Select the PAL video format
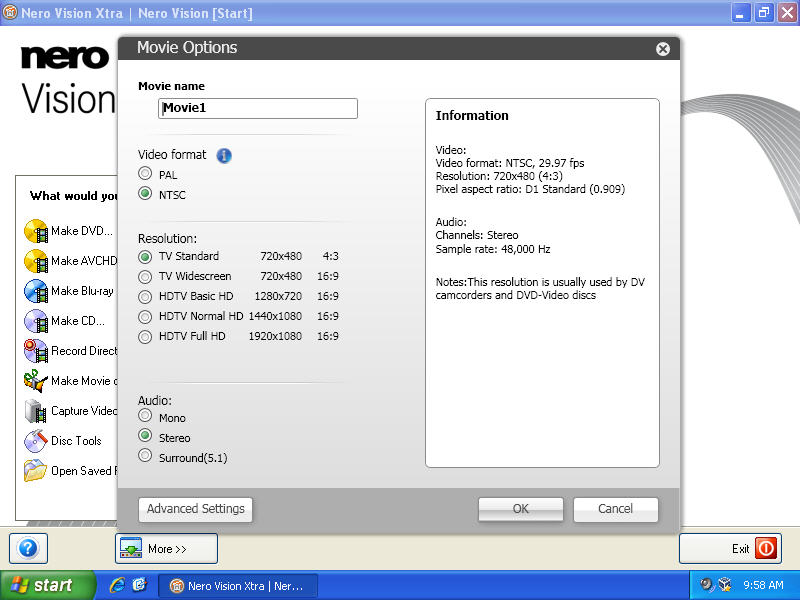Image resolution: width=800 pixels, height=600 pixels. coord(145,174)
